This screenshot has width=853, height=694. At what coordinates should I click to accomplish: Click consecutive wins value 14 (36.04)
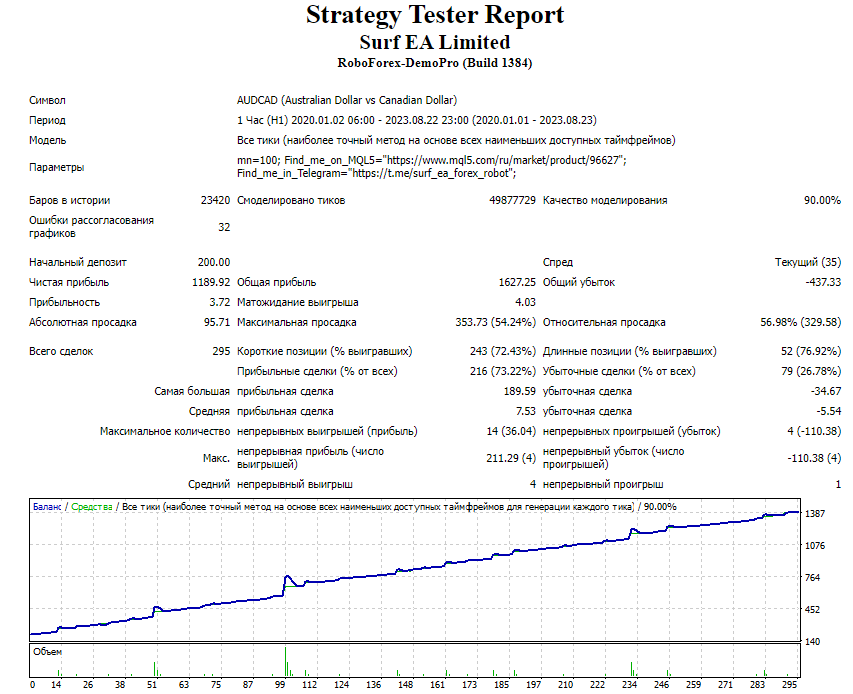tap(511, 431)
